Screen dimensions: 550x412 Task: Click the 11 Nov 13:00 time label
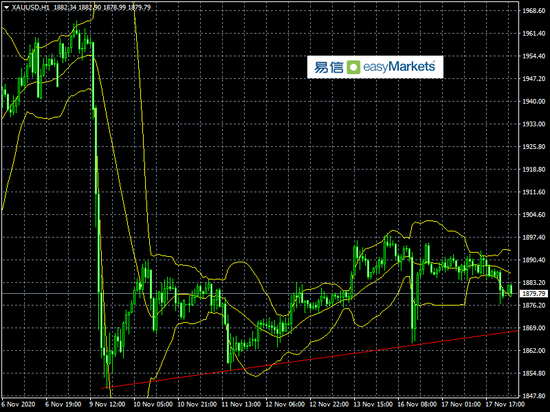point(241,404)
